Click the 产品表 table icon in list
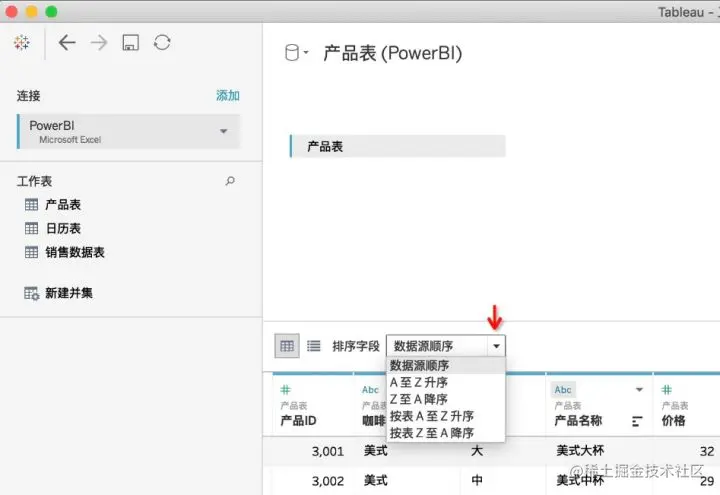Image resolution: width=720 pixels, height=495 pixels. 31,205
